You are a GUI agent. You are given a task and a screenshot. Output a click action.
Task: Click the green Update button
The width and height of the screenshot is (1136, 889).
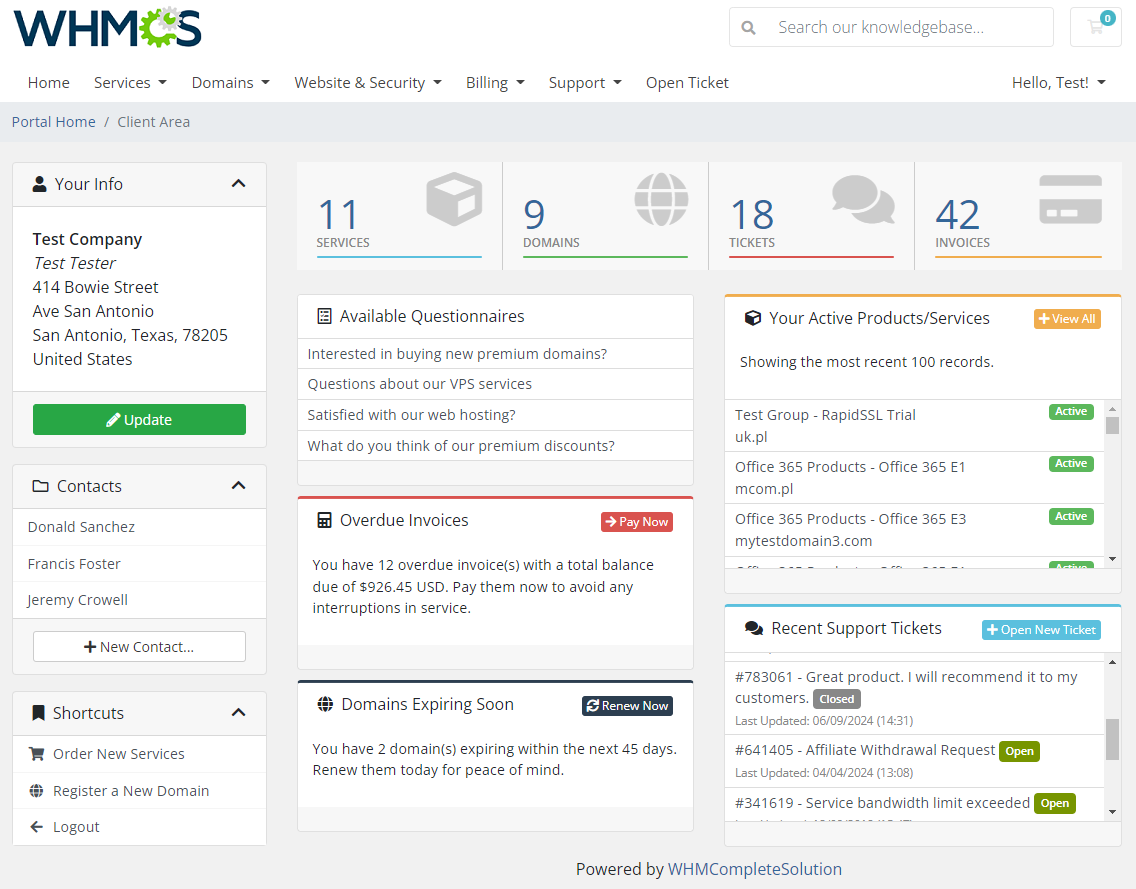[x=139, y=419]
